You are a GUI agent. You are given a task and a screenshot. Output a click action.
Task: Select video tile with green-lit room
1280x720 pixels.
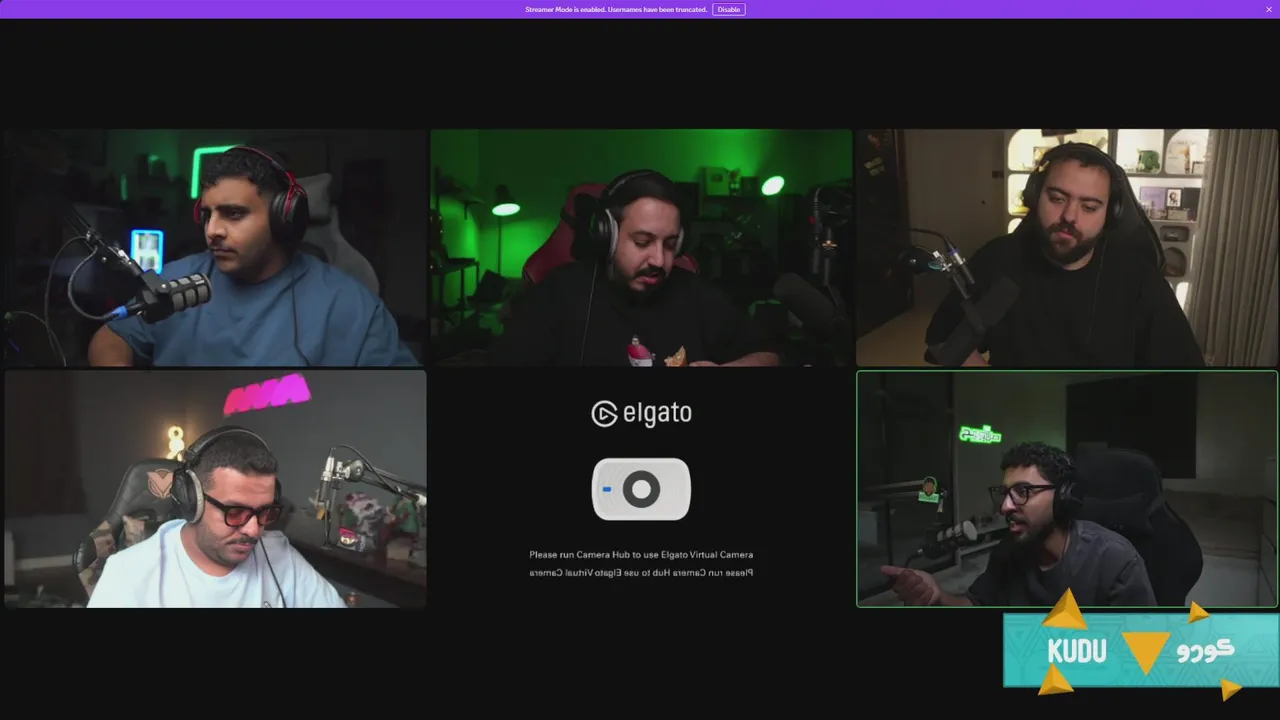tap(641, 247)
